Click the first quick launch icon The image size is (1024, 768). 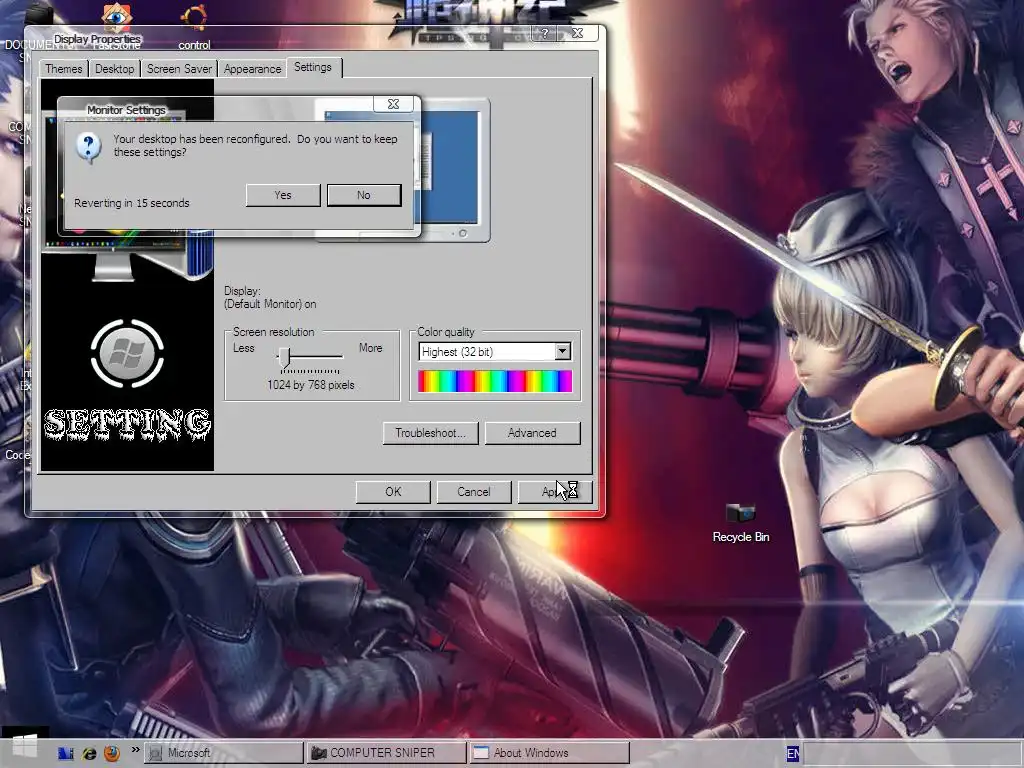click(65, 753)
